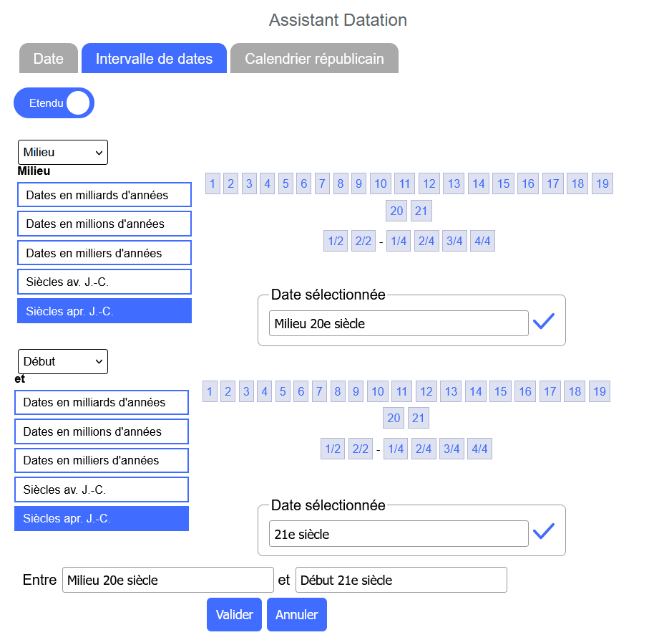Select century 20 in the first grid
The height and width of the screenshot is (640, 654).
[x=396, y=210]
